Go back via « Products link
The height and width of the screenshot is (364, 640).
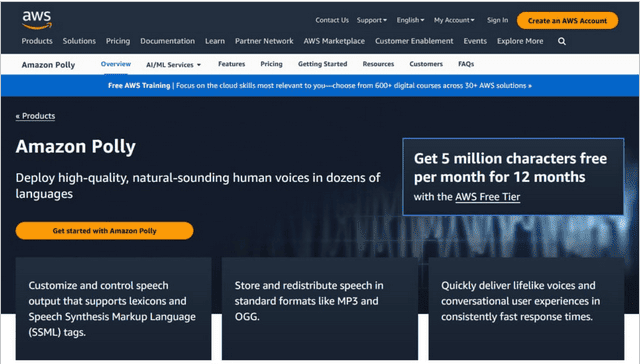pos(35,116)
